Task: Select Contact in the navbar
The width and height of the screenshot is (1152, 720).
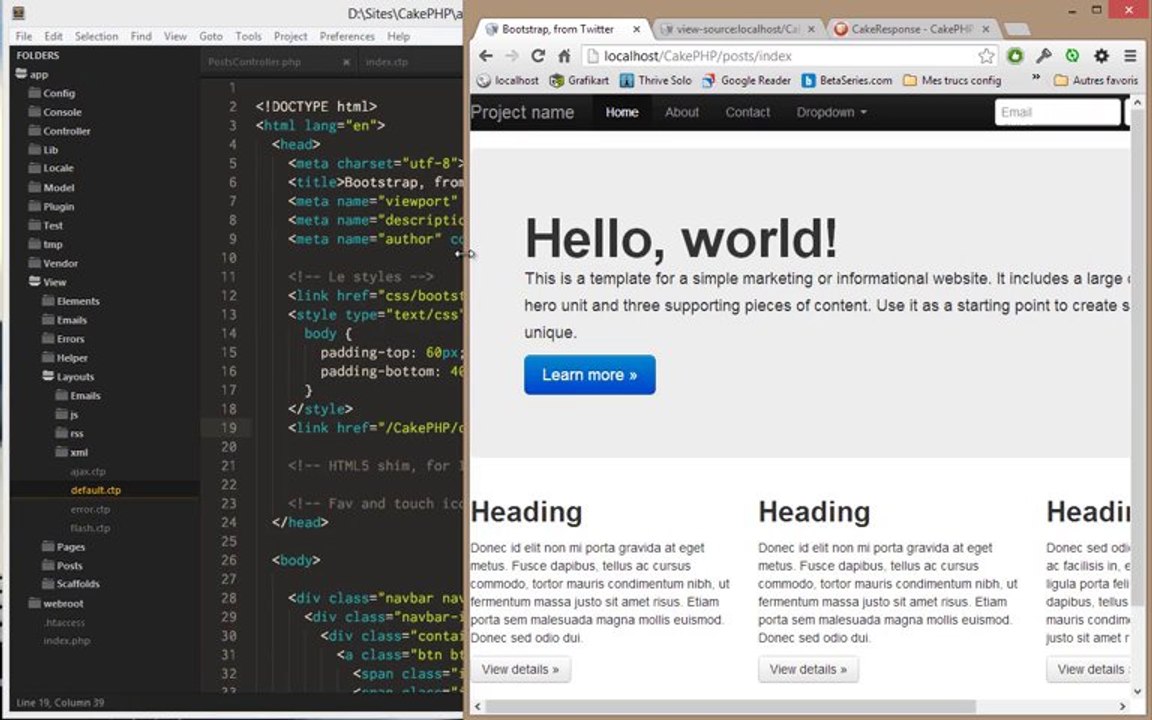Action: point(748,112)
